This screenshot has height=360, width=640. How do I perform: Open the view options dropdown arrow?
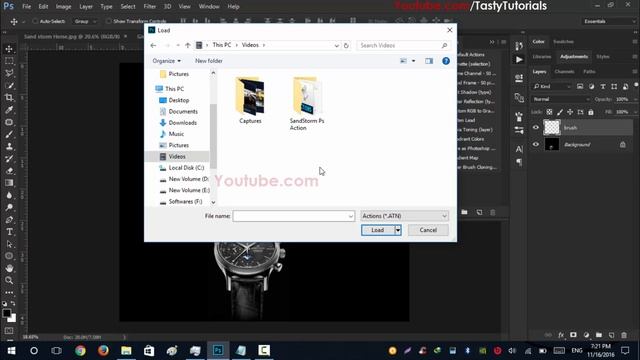(413, 61)
